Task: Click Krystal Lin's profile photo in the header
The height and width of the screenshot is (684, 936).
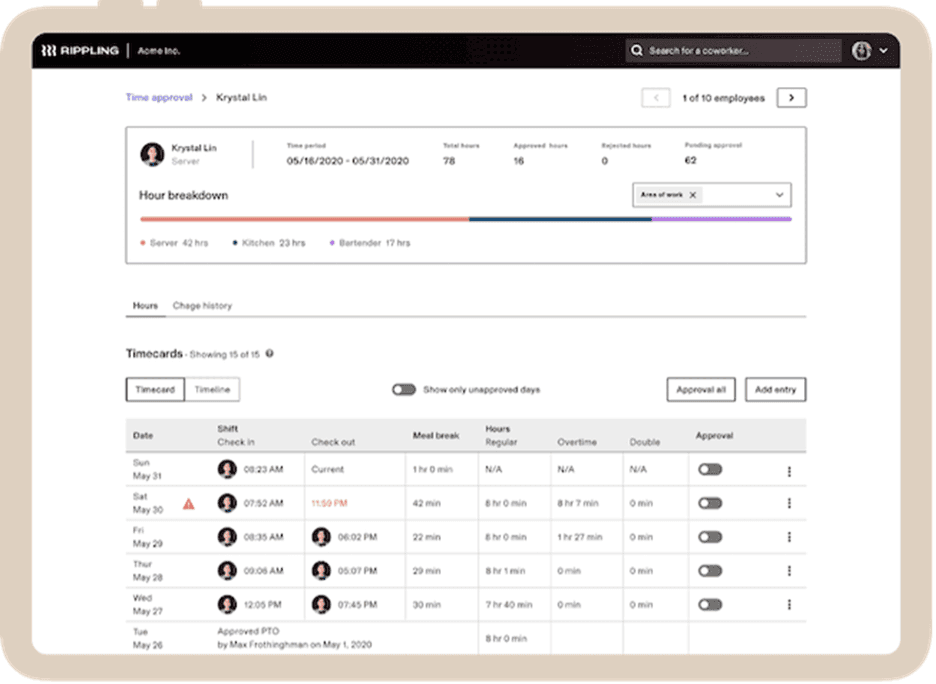Action: (x=153, y=154)
